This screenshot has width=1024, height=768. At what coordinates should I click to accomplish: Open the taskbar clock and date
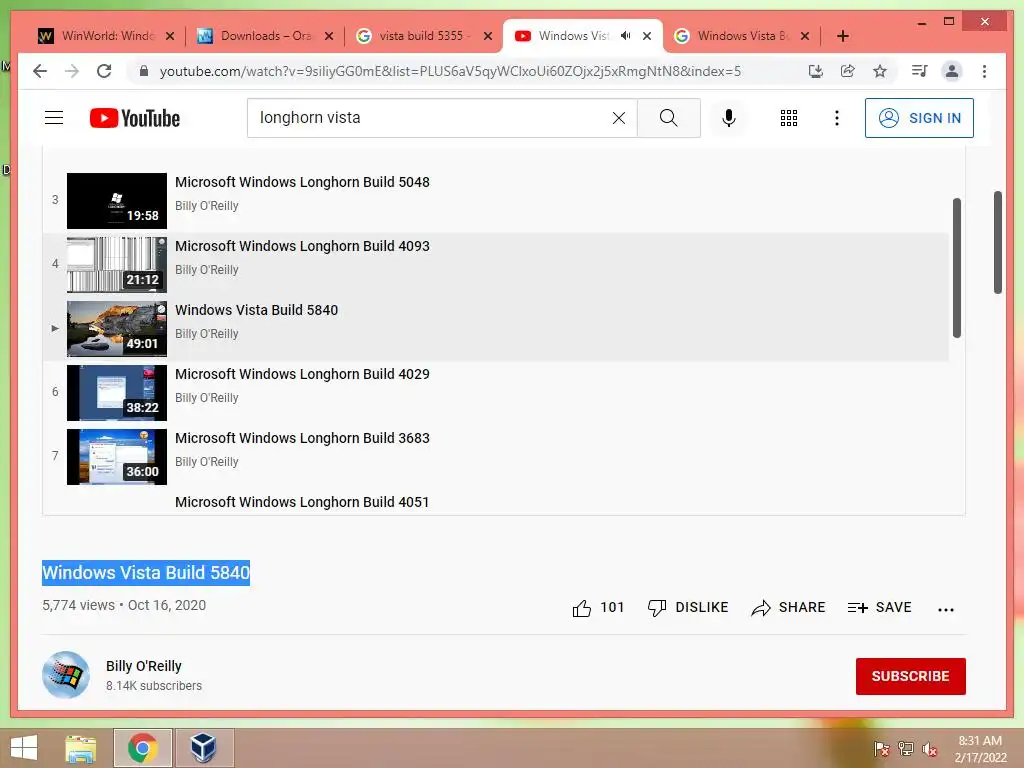pyautogui.click(x=980, y=749)
